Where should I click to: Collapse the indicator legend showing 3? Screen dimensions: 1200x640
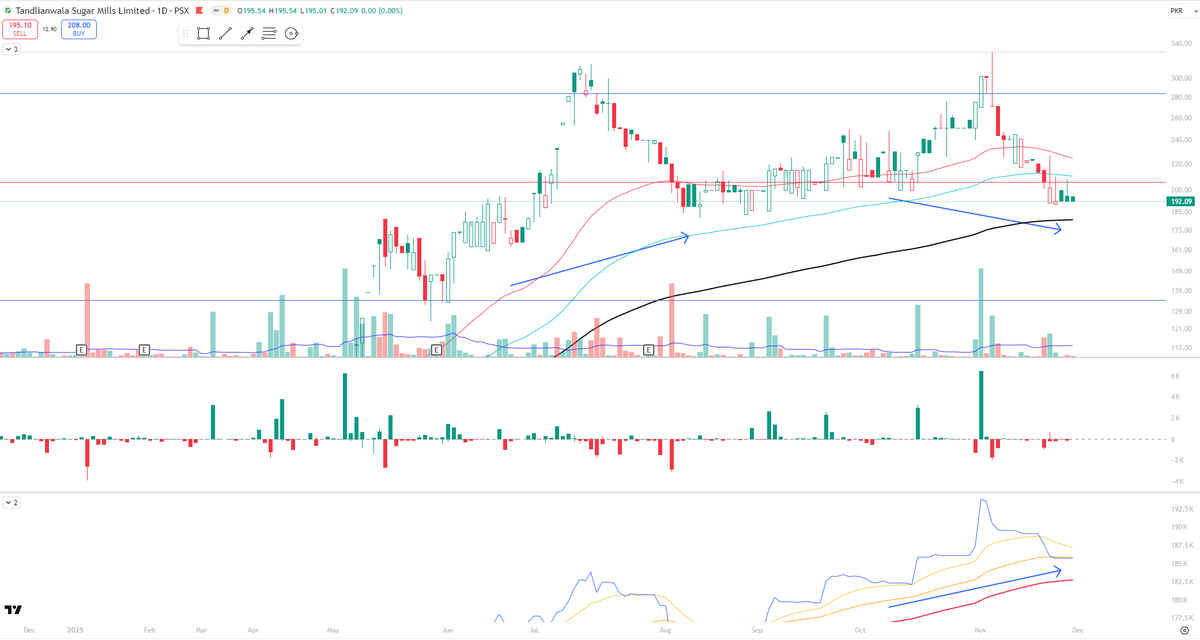[x=11, y=48]
